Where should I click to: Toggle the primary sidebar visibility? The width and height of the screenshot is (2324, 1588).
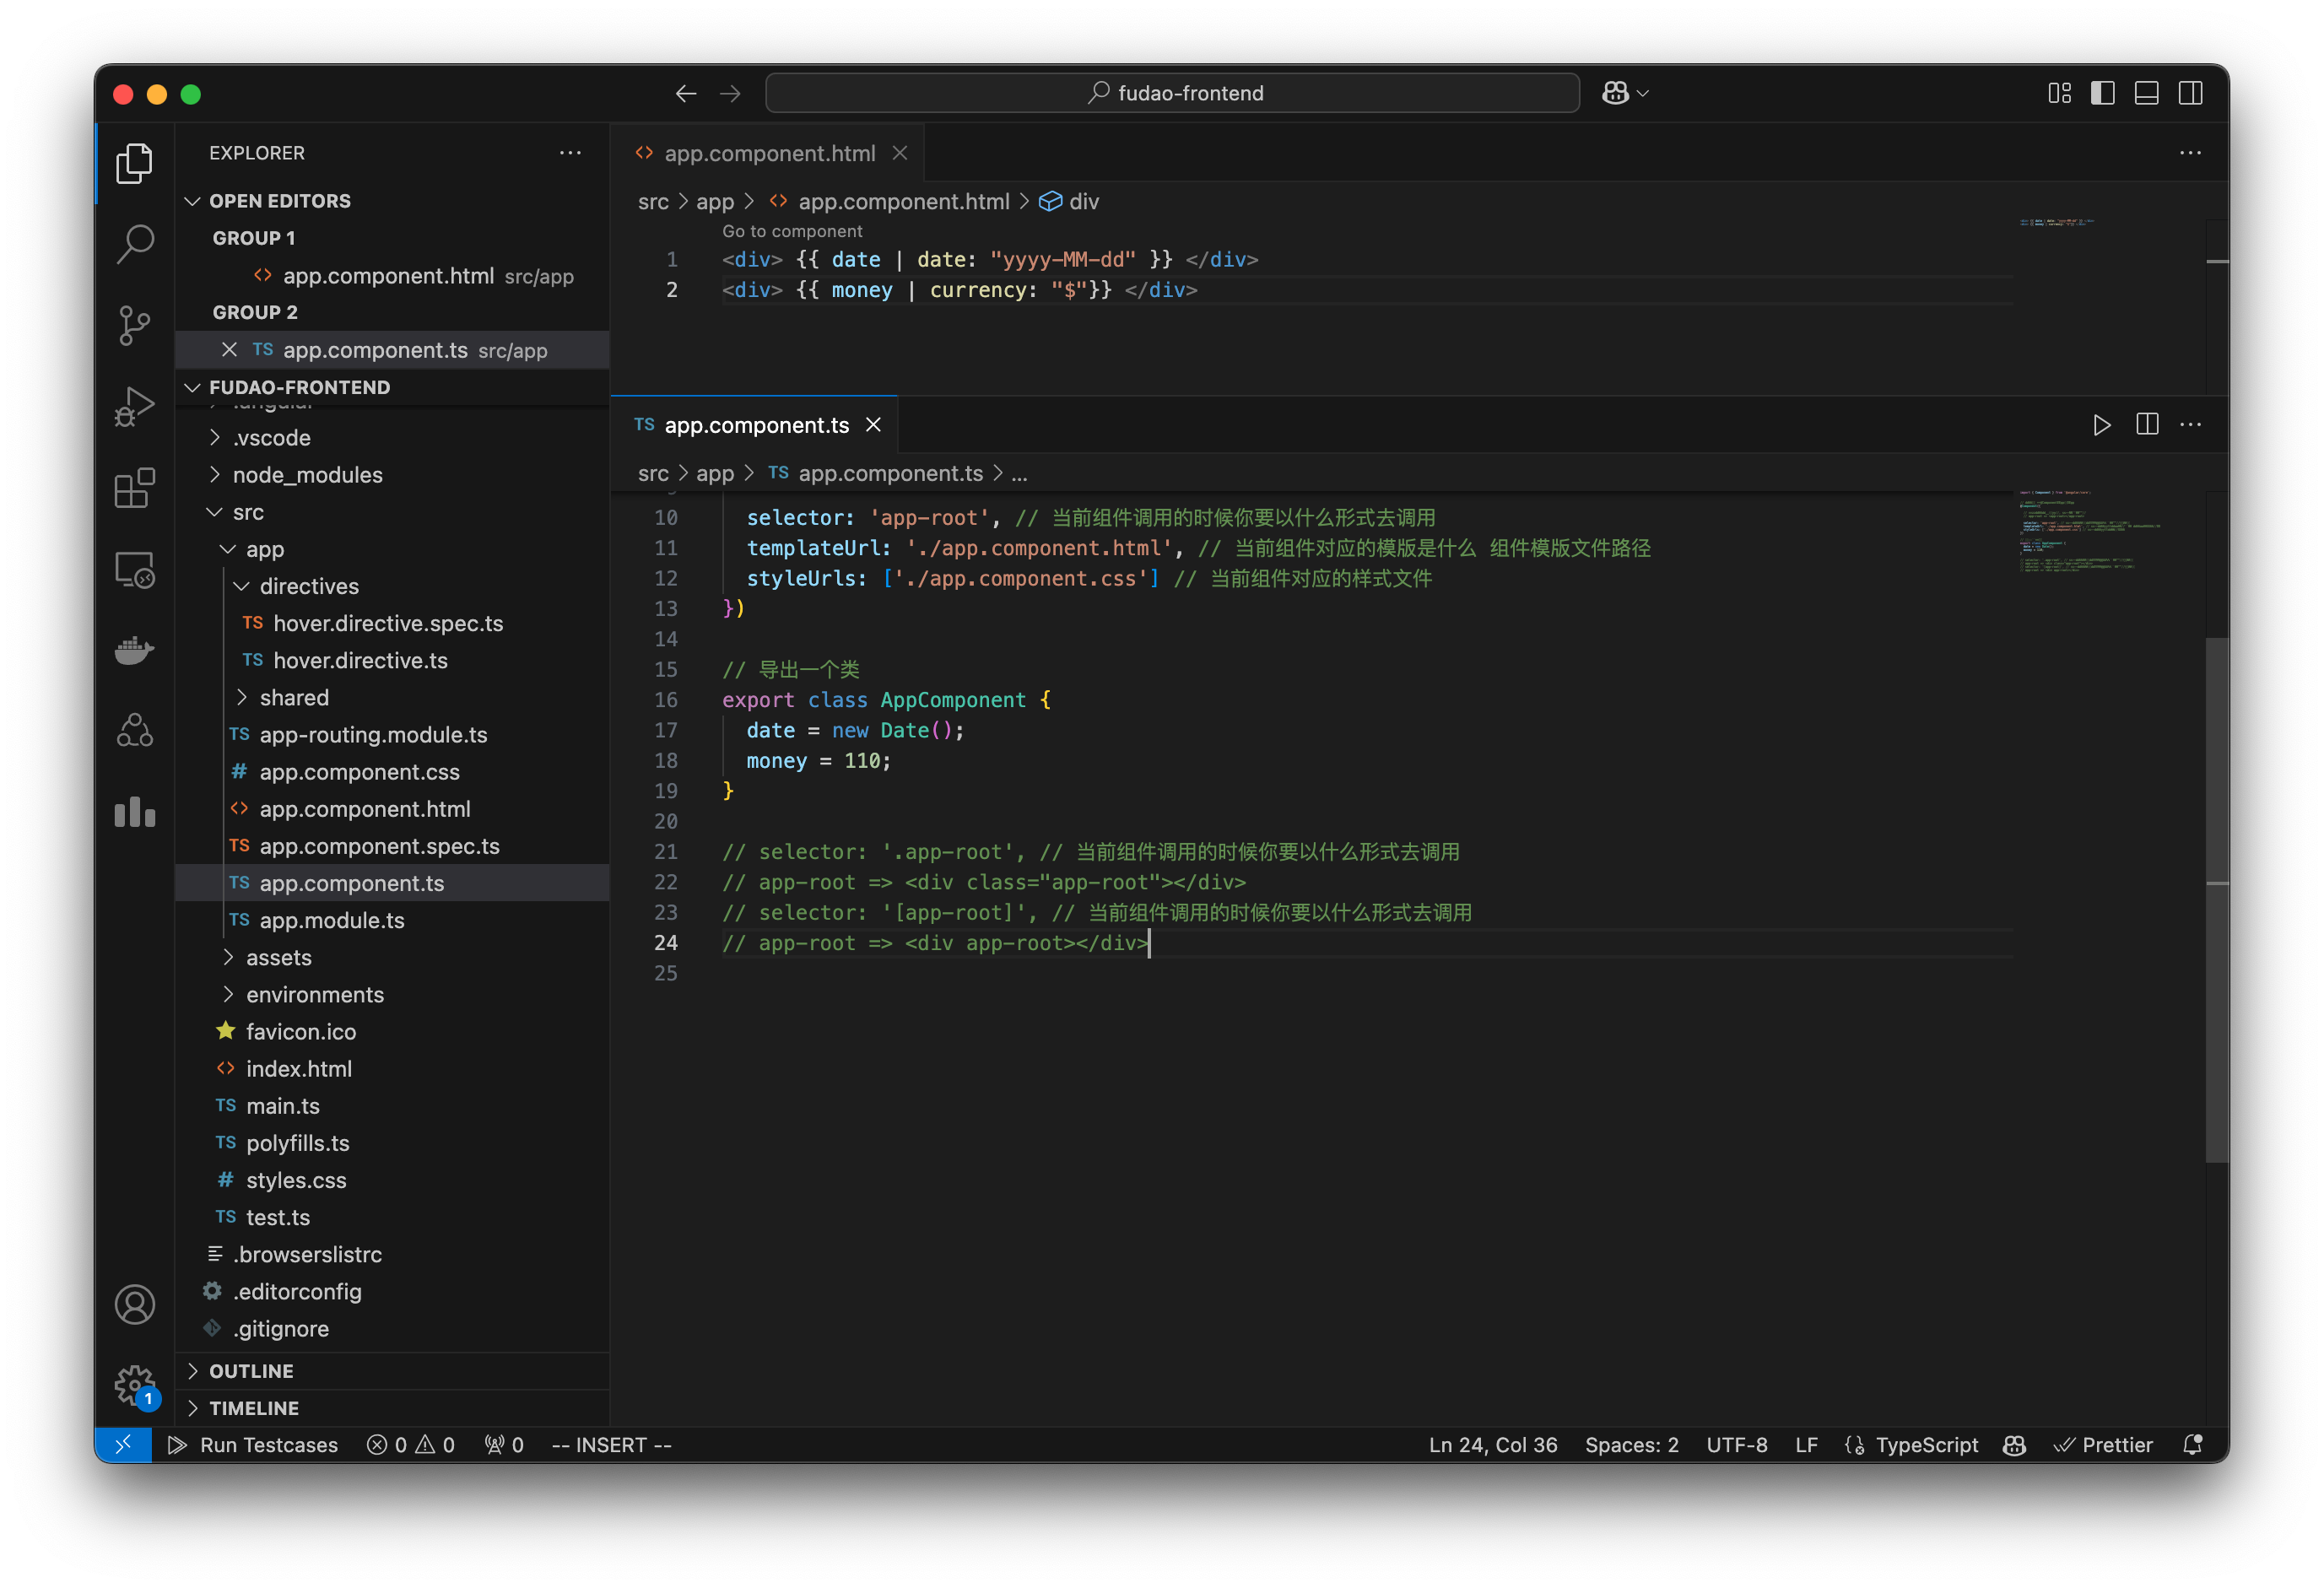pyautogui.click(x=2103, y=92)
